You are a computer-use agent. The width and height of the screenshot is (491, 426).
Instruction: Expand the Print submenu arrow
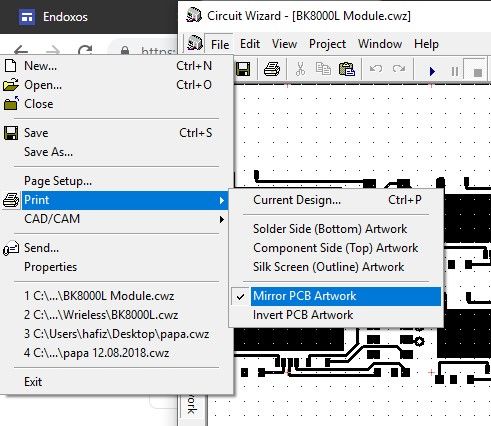[x=221, y=200]
